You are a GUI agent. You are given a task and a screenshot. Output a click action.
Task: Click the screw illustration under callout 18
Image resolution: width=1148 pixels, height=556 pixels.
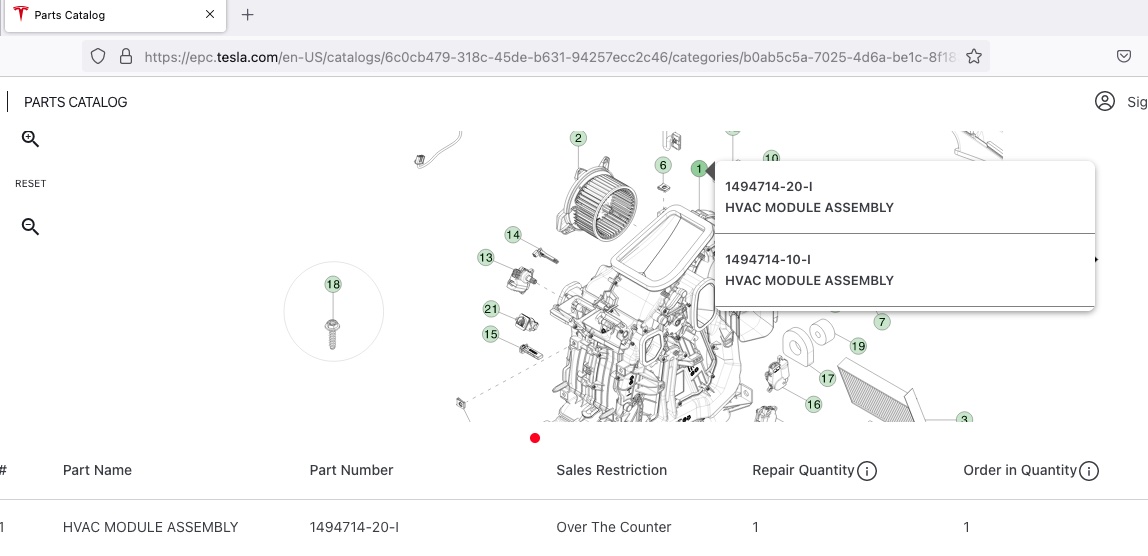tap(332, 333)
